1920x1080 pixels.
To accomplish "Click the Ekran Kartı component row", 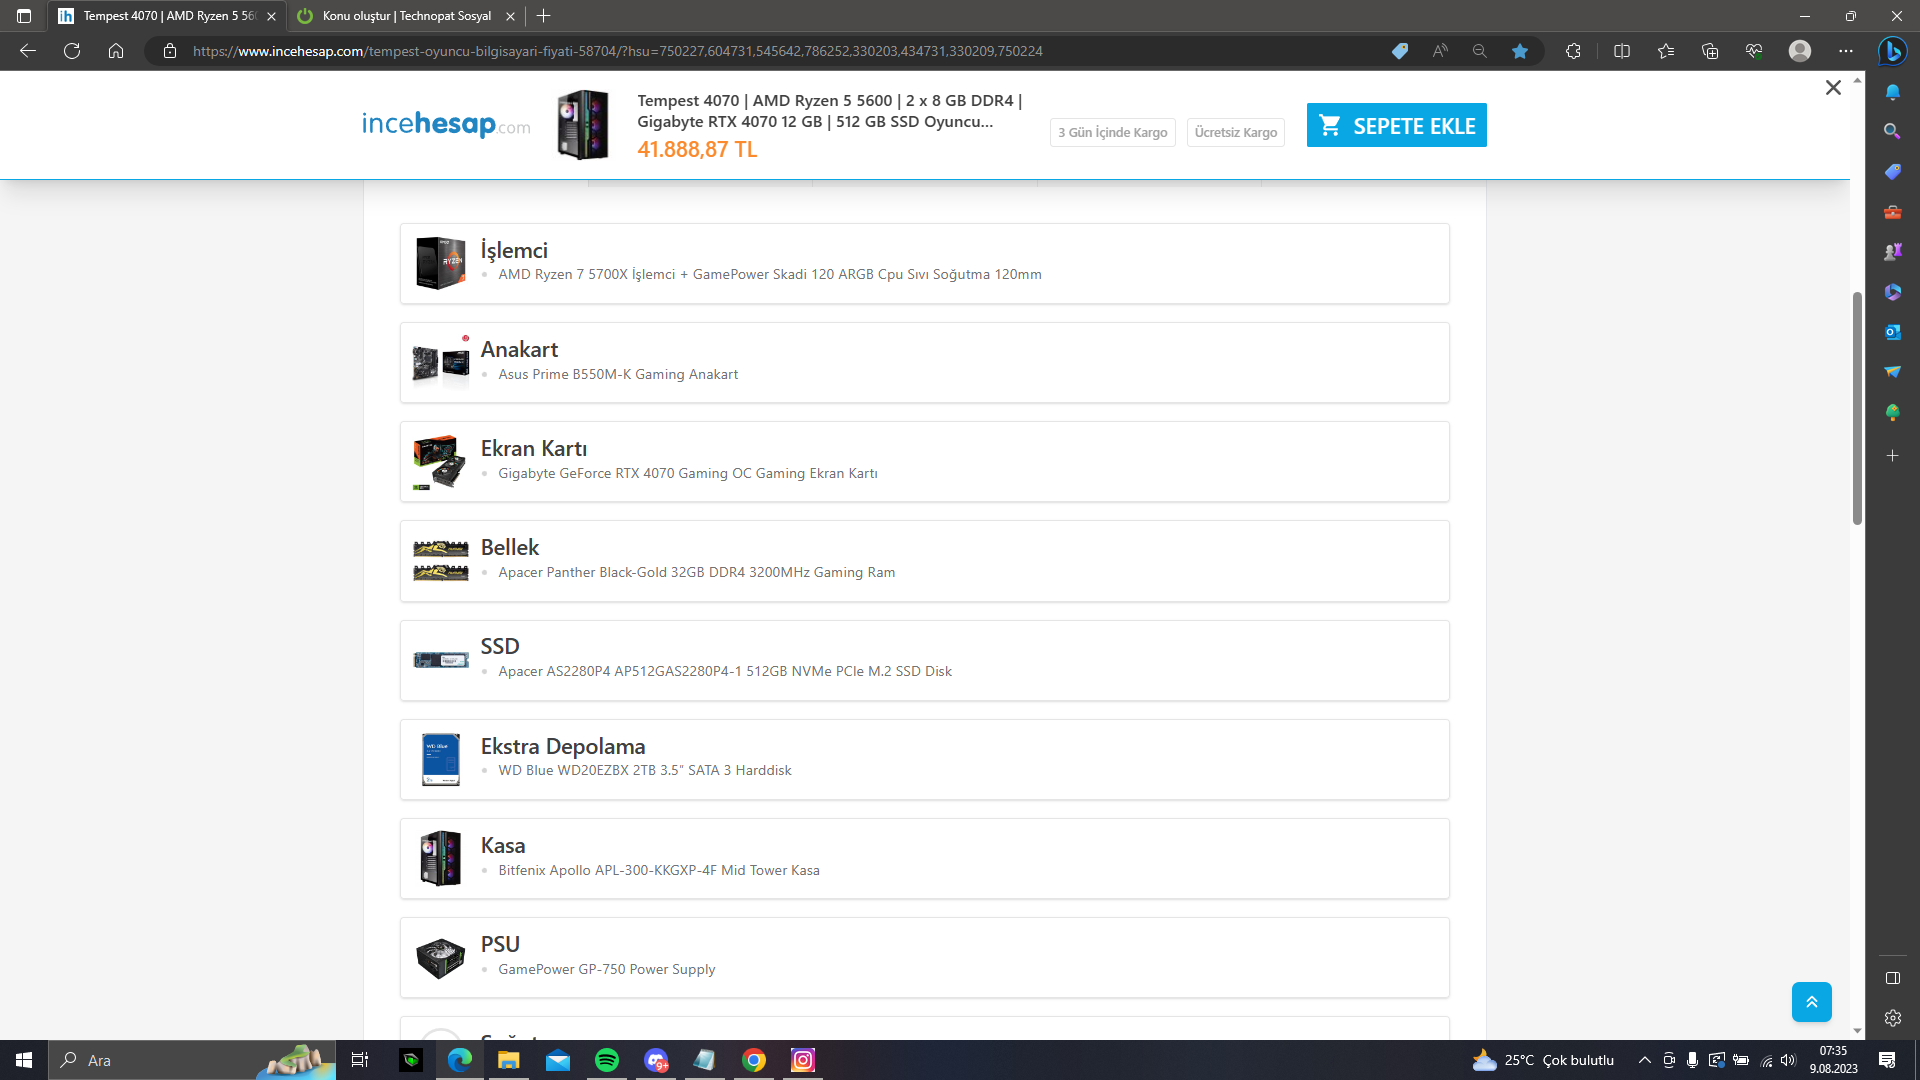I will [x=924, y=461].
